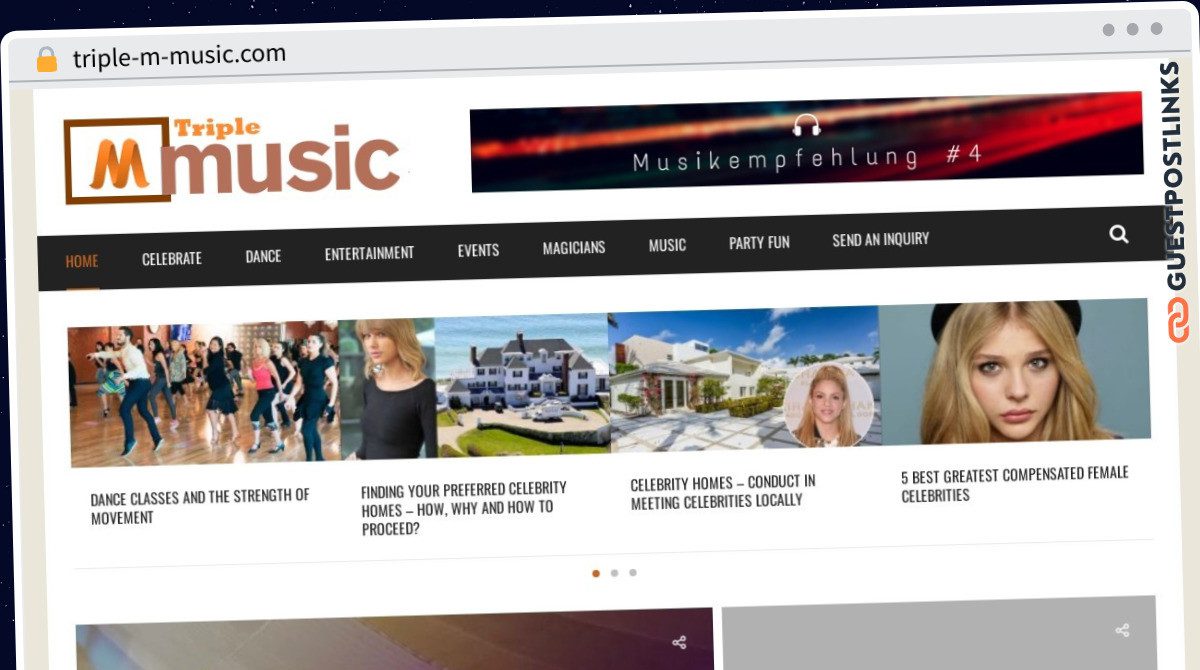Screen dimensions: 1200x670
Task: Open the search icon in navigation bar
Action: 1119,235
